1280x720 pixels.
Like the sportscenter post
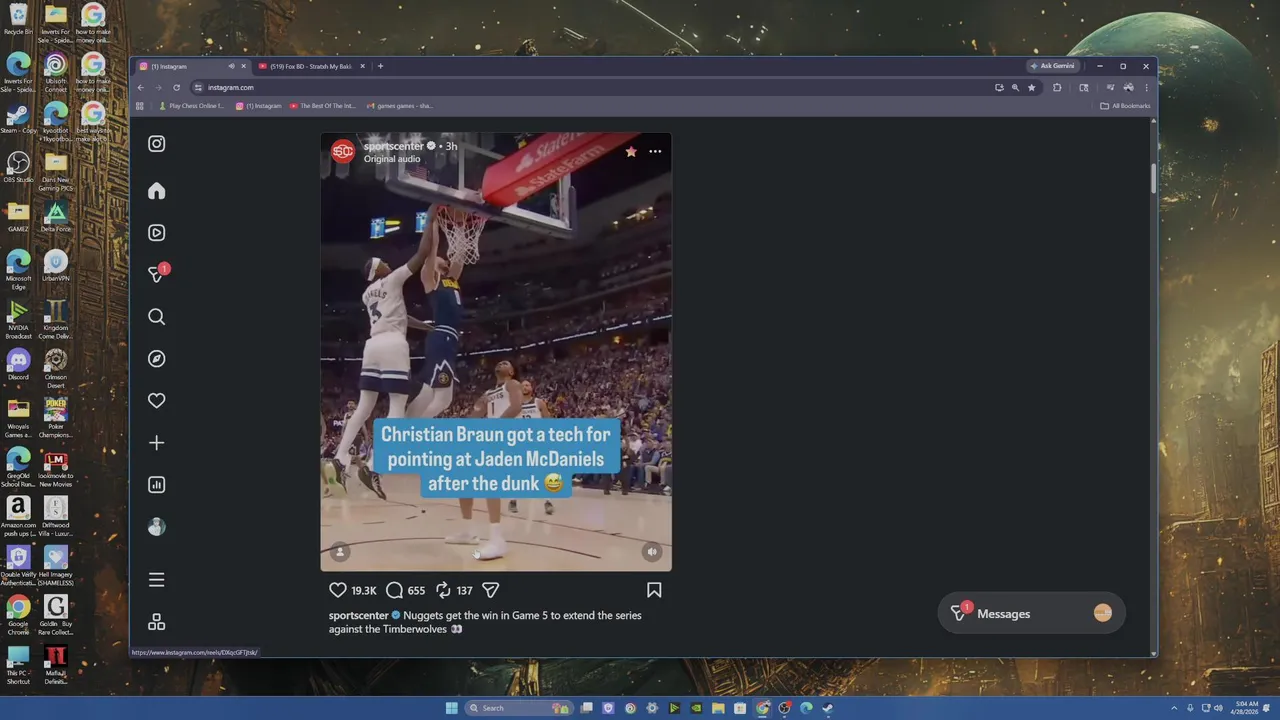tap(338, 590)
